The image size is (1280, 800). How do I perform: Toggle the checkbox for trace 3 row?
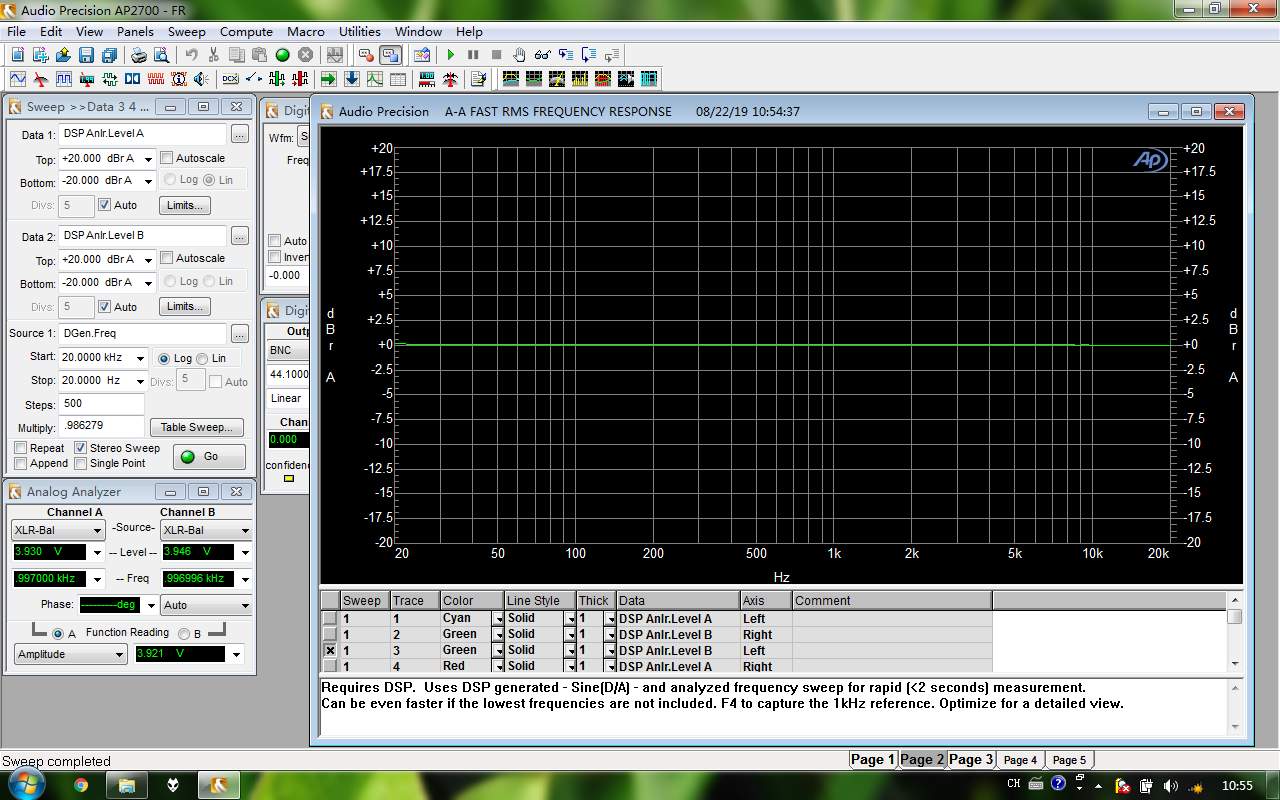pyautogui.click(x=330, y=650)
